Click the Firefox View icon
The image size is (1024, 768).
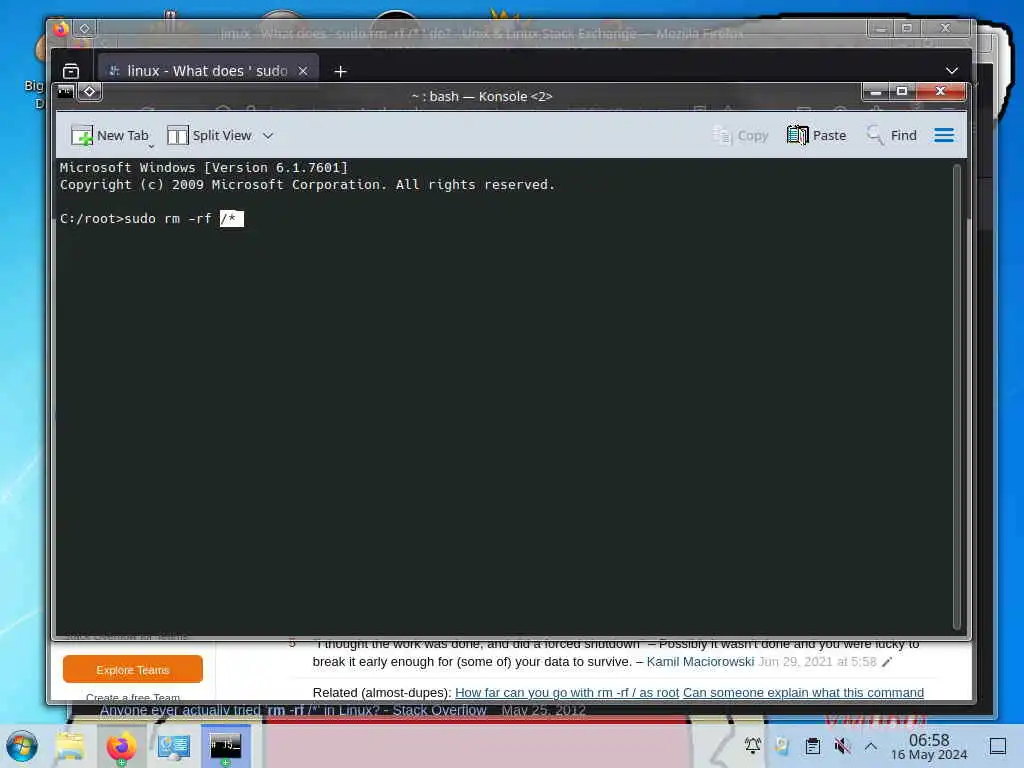click(x=71, y=71)
